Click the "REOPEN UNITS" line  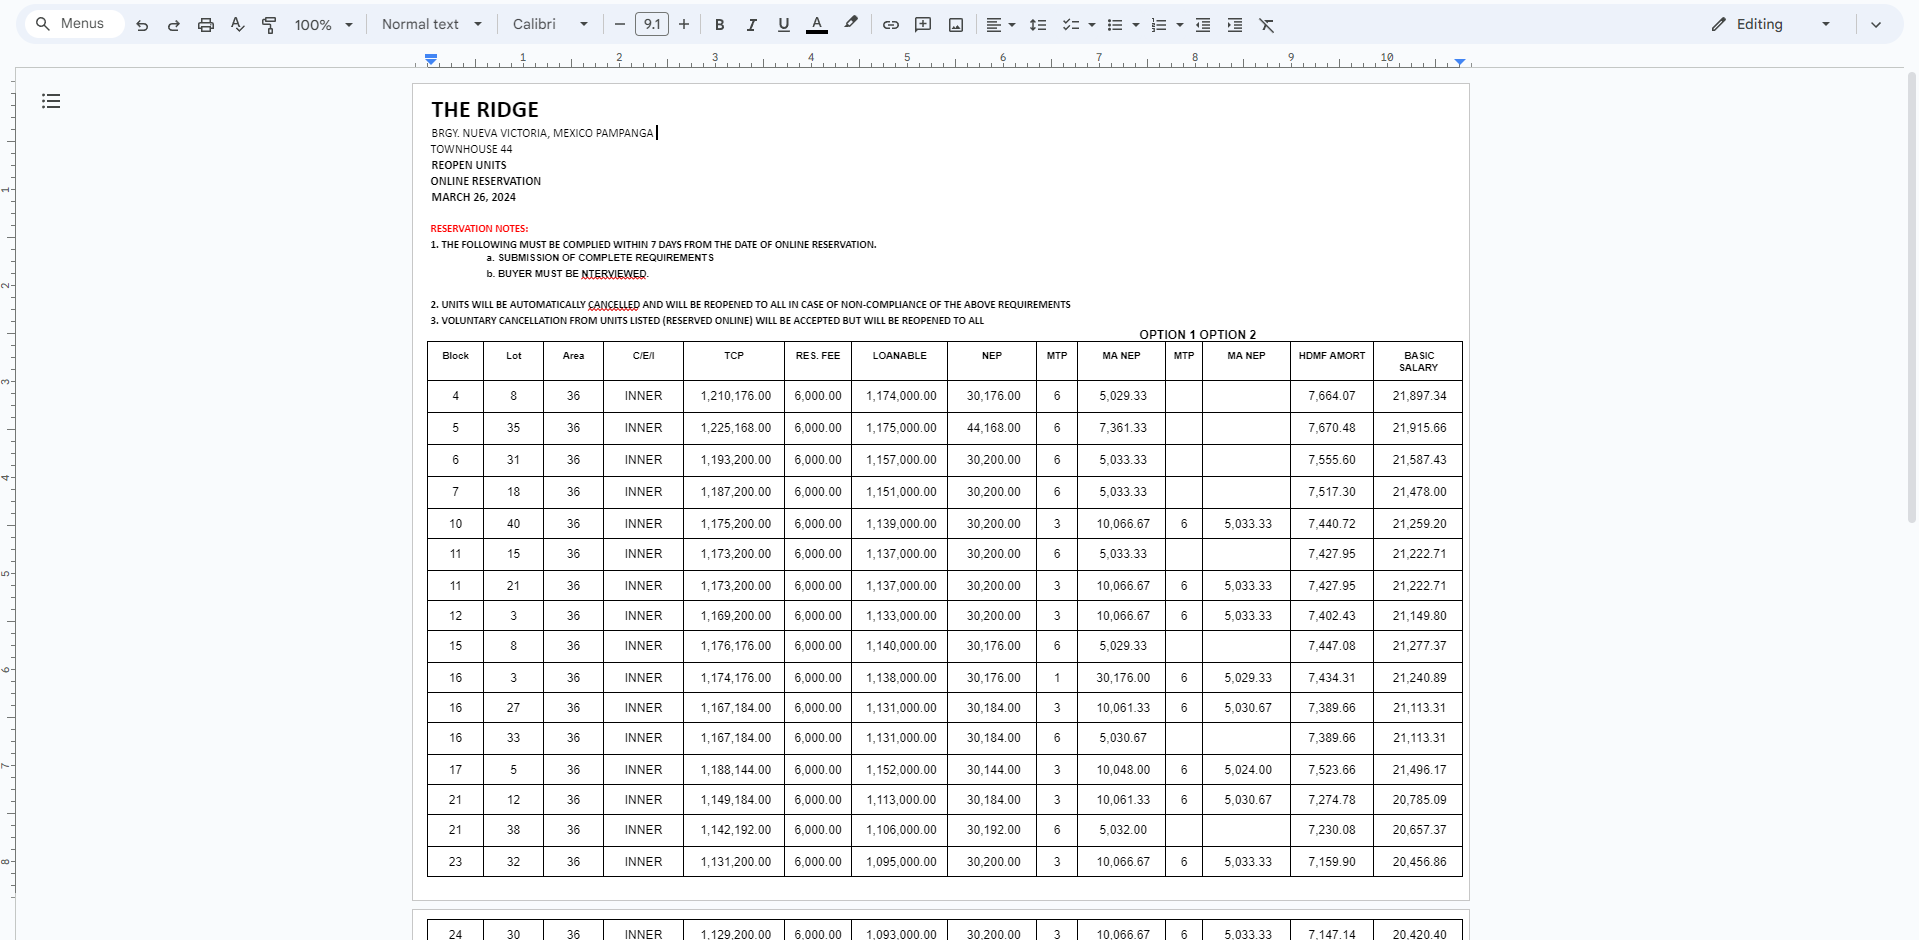469,165
